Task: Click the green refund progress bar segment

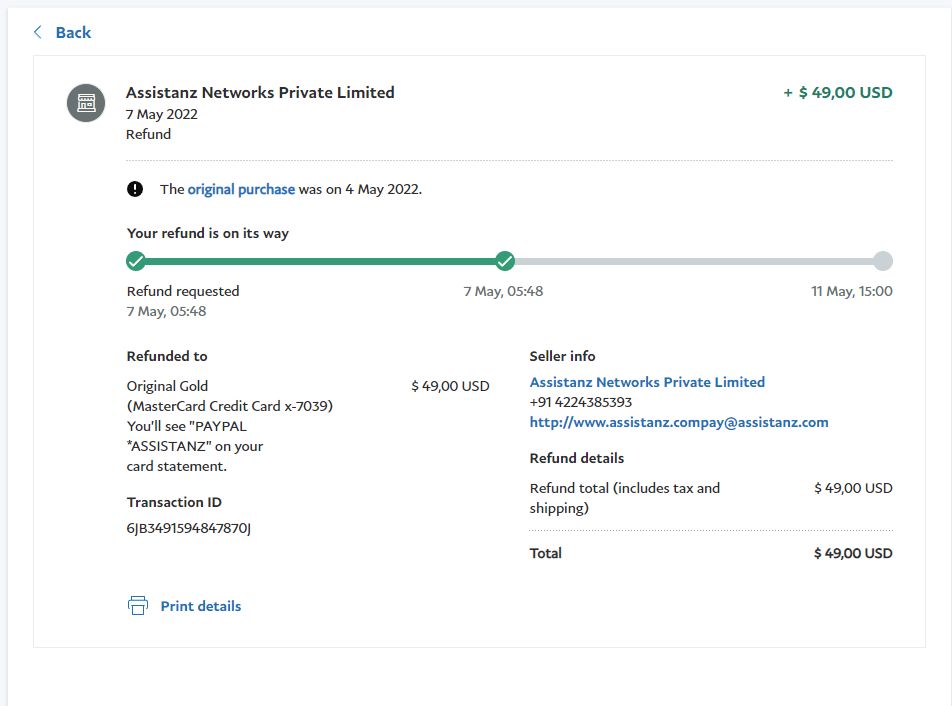Action: [x=320, y=262]
